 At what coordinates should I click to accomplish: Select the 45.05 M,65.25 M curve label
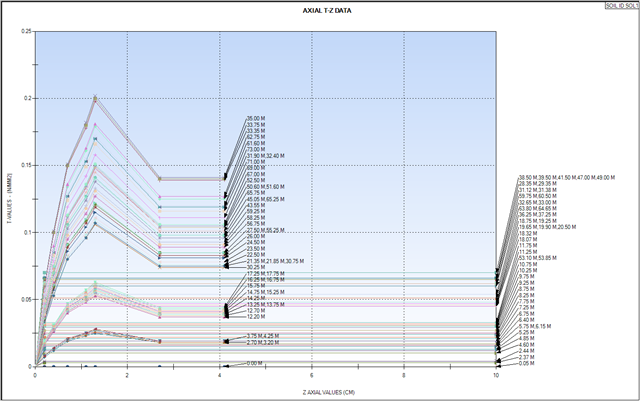pos(266,199)
